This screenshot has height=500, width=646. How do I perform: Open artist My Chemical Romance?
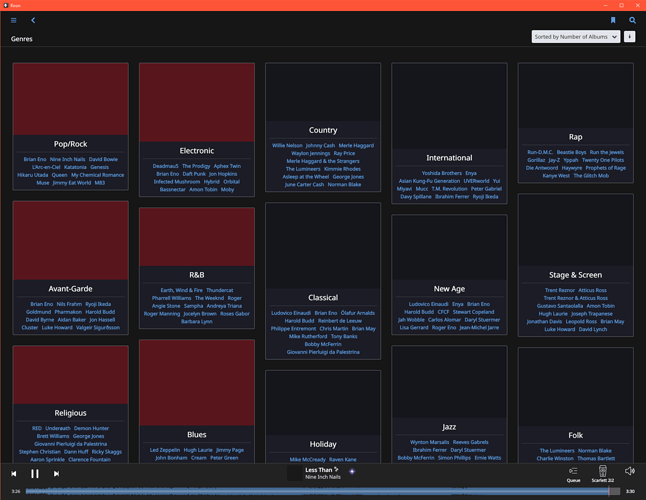click(98, 175)
